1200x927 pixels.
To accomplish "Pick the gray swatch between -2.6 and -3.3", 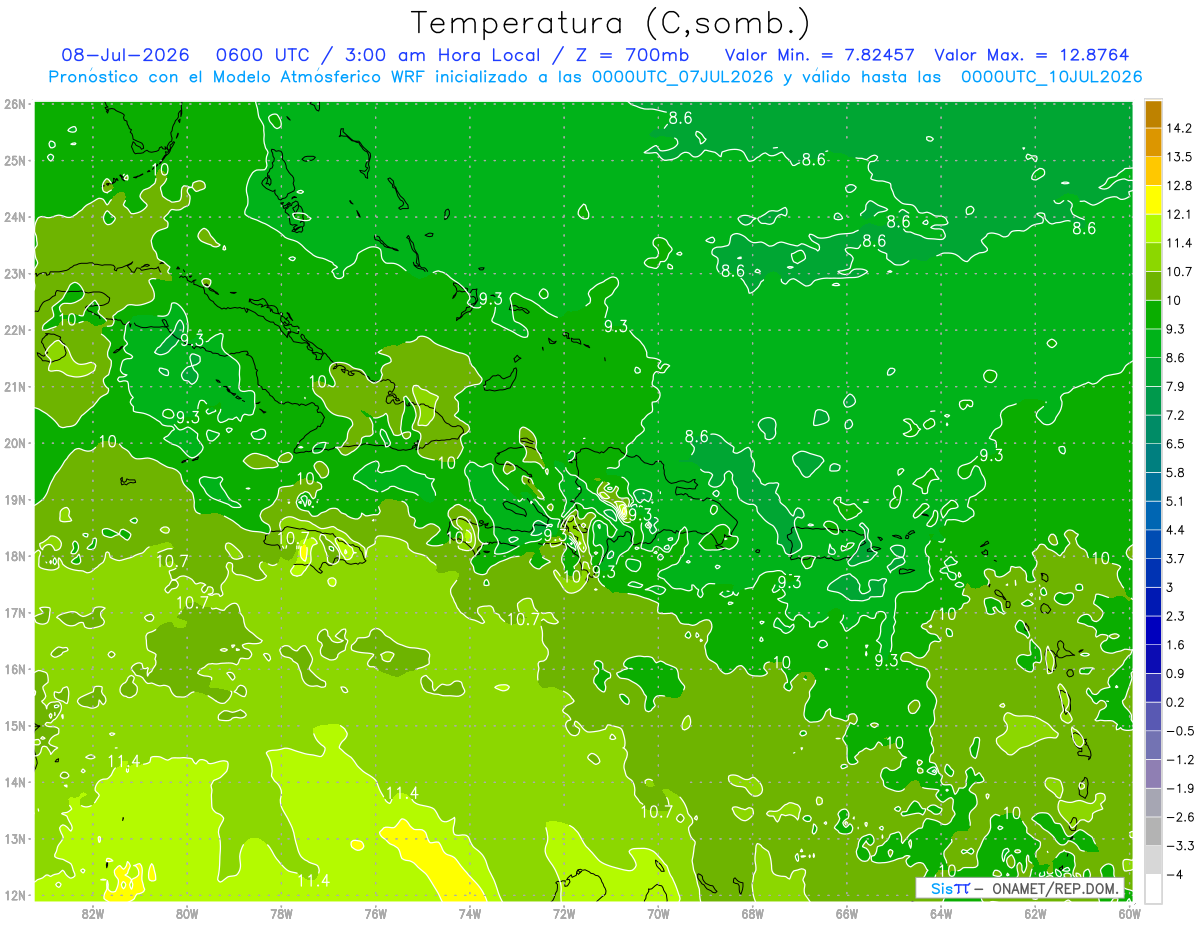I will coord(1153,831).
